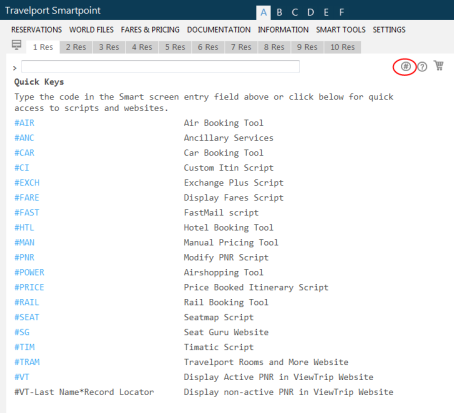This screenshot has height=413, width=454.
Task: Launch the #FAST quick key link
Action: (x=27, y=212)
